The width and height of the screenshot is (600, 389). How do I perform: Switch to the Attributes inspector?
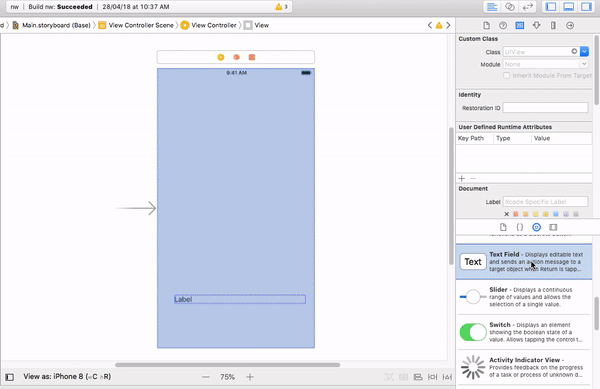[x=536, y=25]
